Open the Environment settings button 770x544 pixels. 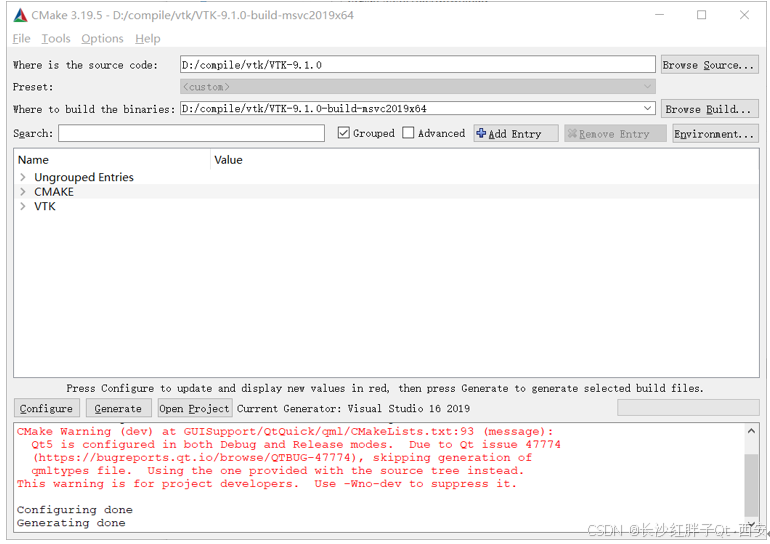(x=715, y=134)
